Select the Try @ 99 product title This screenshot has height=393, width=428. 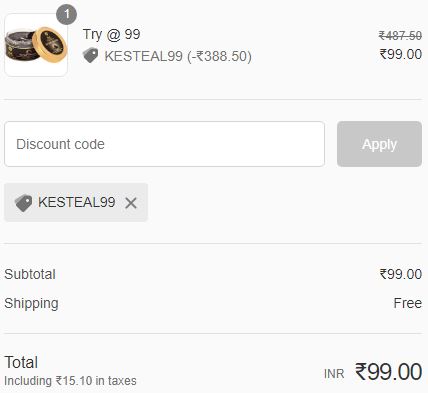(x=112, y=34)
